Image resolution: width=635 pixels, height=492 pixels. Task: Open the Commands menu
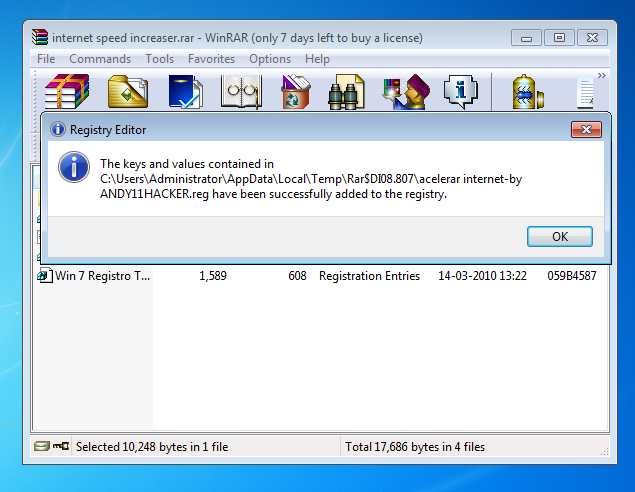click(x=100, y=59)
